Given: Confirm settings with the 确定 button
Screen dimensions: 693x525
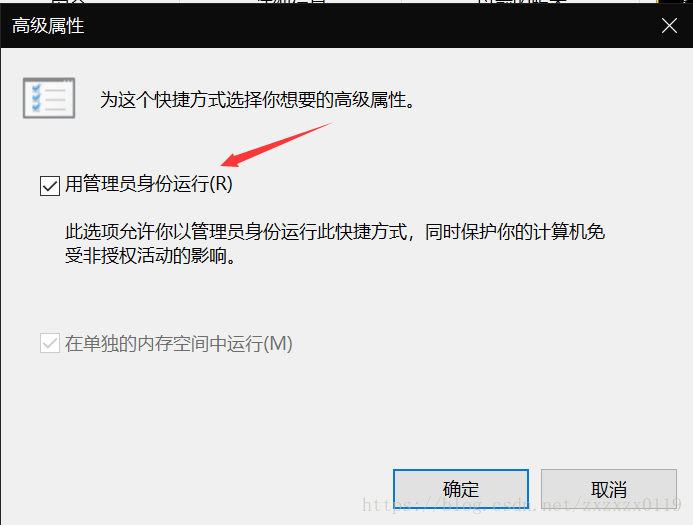Looking at the screenshot, I should coord(461,489).
